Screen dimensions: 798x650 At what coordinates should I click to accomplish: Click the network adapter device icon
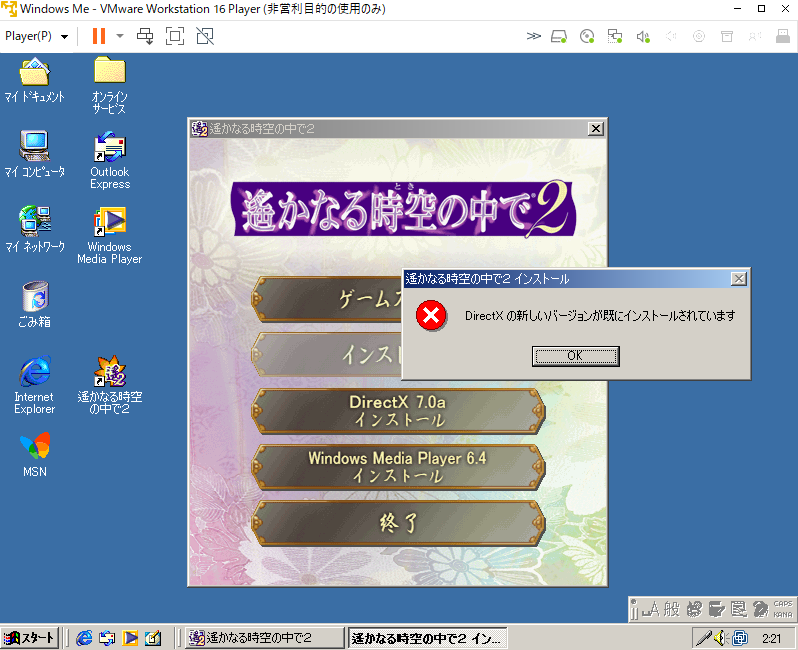click(x=615, y=36)
